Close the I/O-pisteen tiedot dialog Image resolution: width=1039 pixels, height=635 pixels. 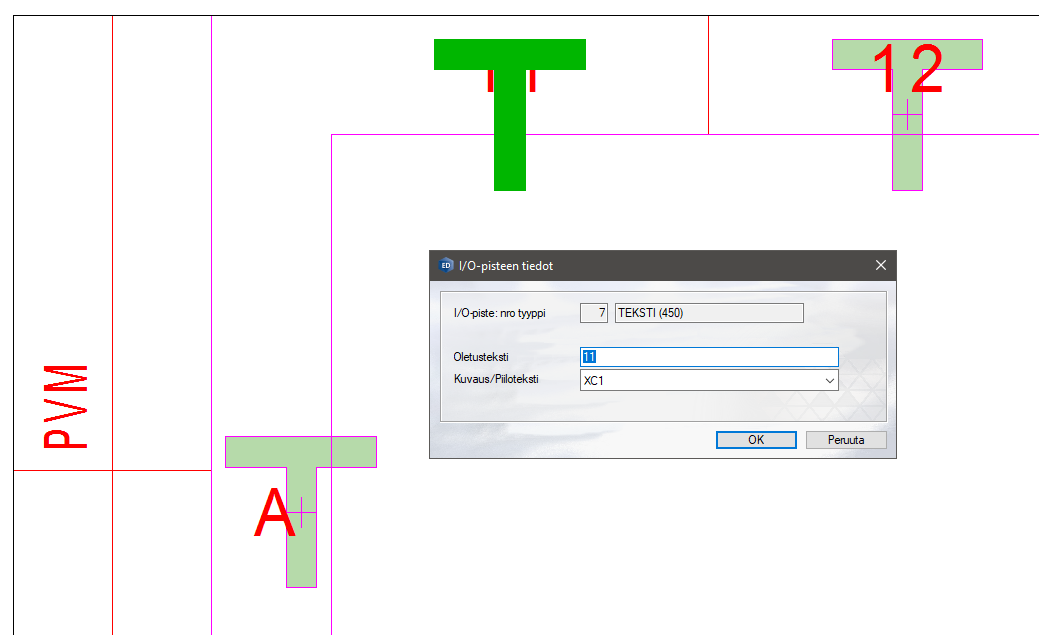pyautogui.click(x=881, y=265)
